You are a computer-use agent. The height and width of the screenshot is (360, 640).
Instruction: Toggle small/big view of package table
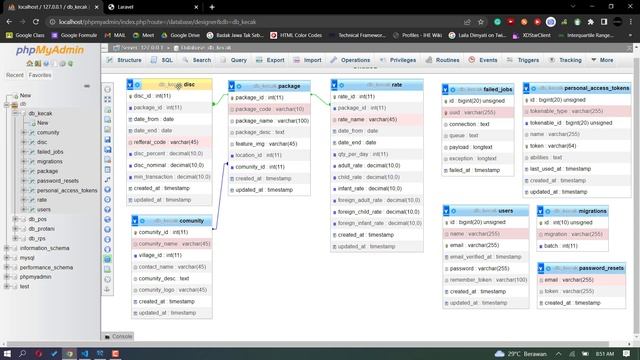(231, 86)
